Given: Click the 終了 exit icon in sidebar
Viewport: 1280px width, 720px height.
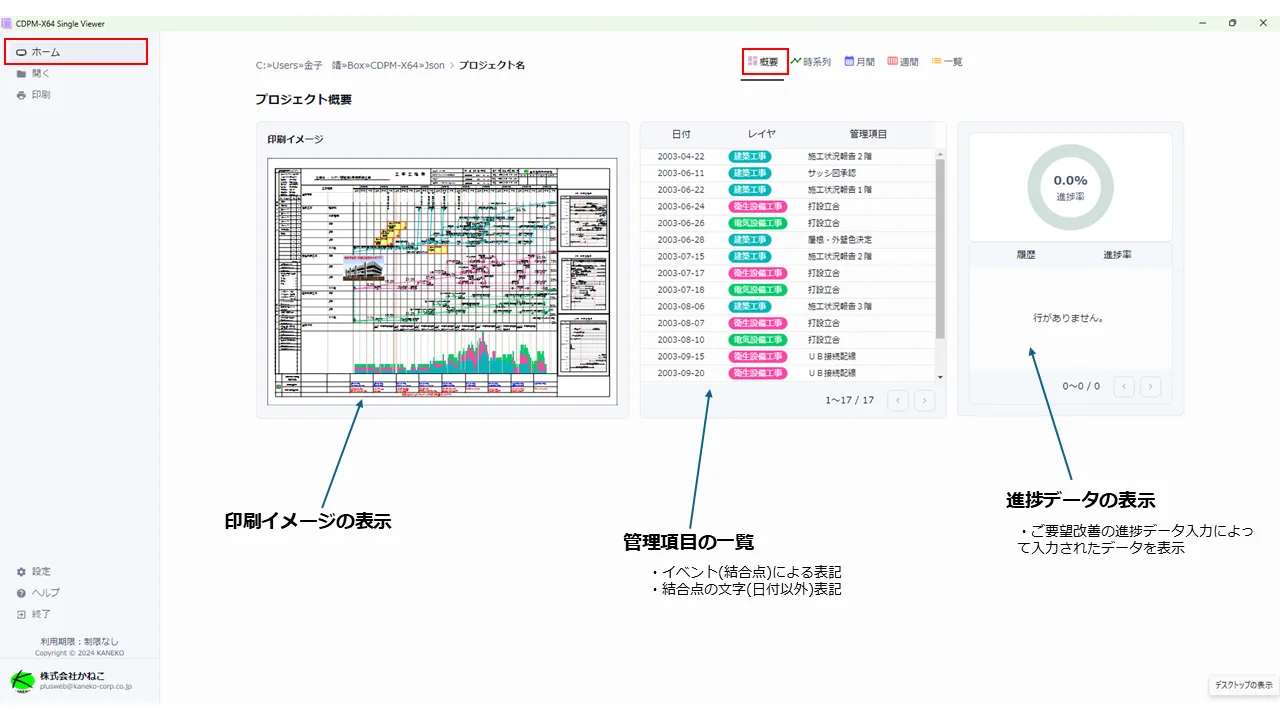Looking at the screenshot, I should 21,614.
